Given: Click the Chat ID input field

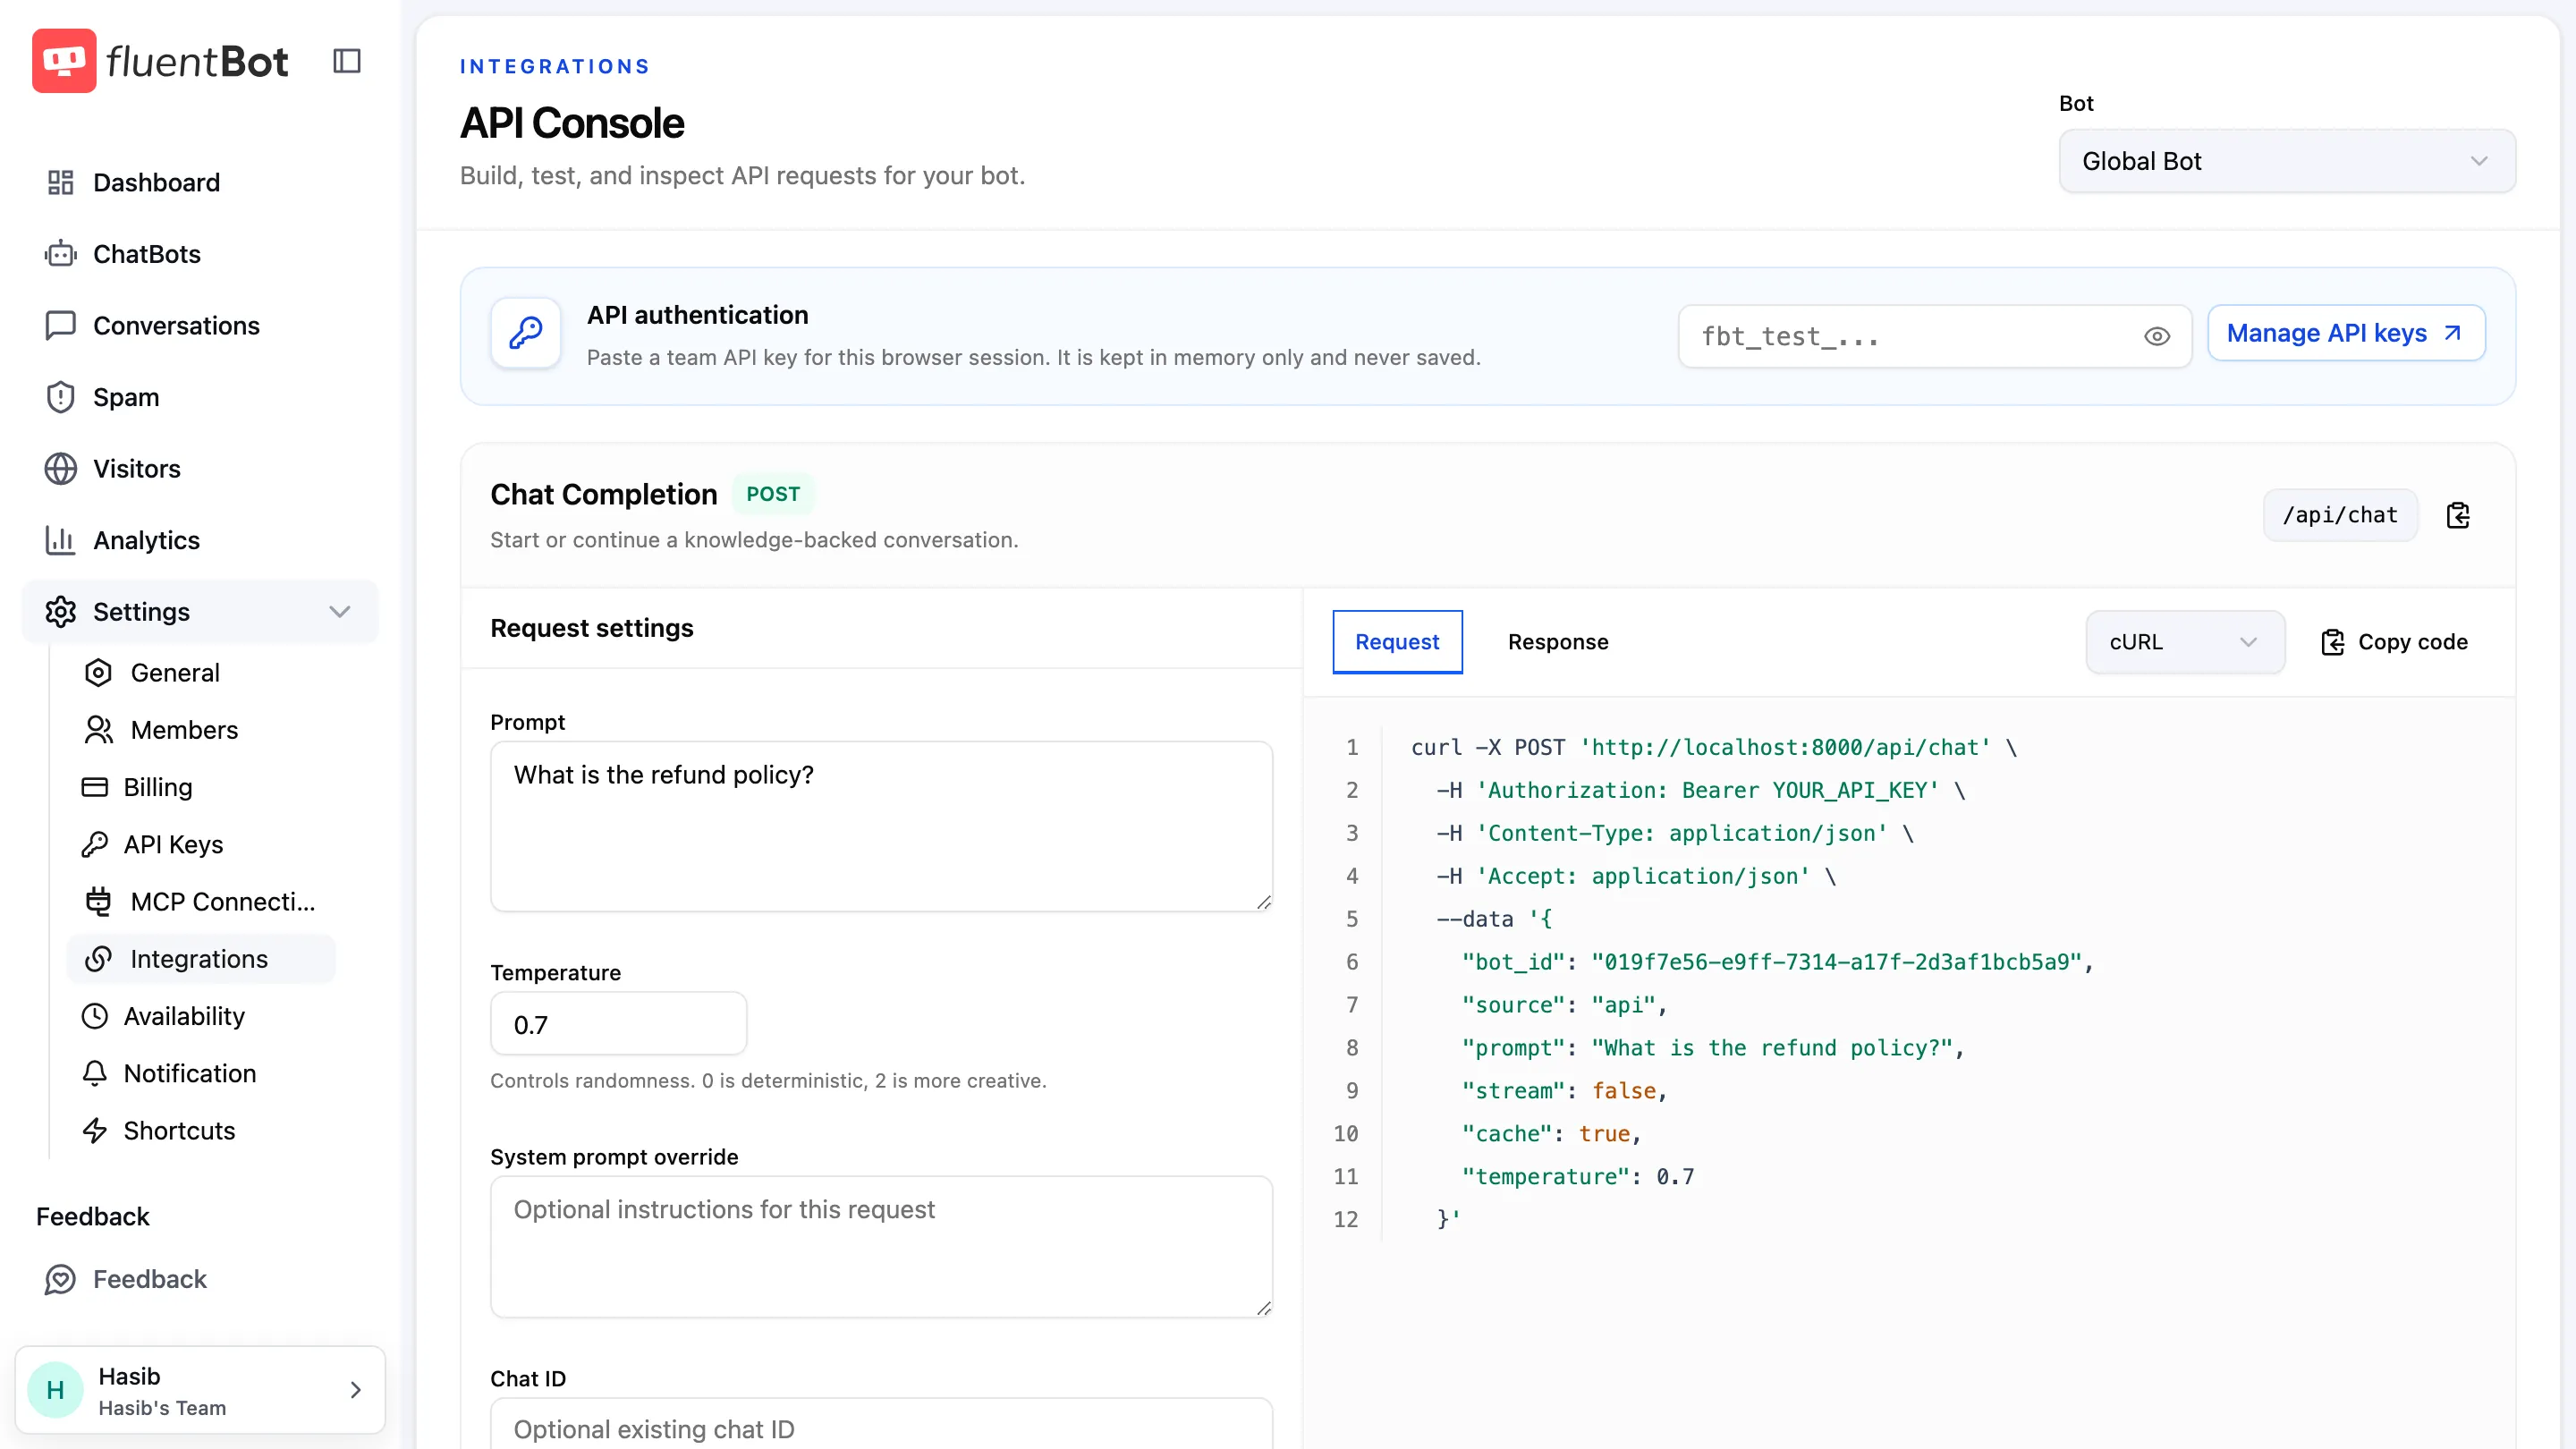Looking at the screenshot, I should (881, 1426).
